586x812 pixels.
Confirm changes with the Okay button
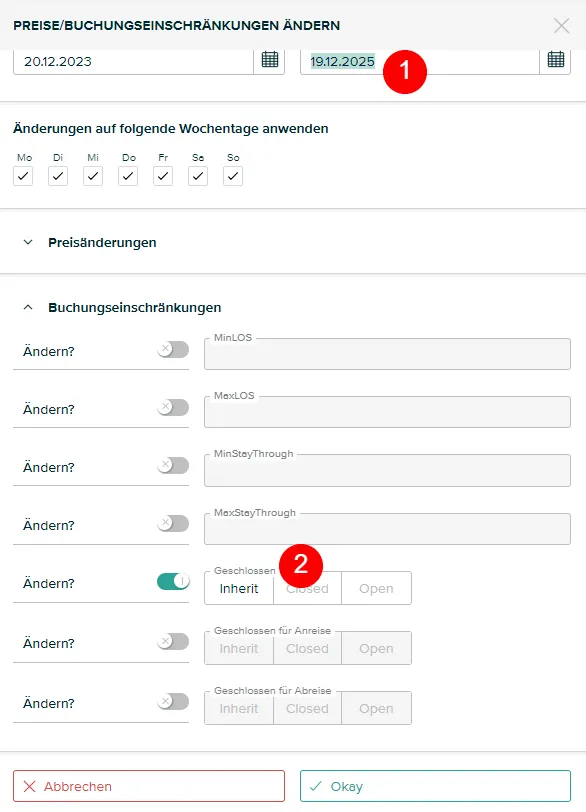435,786
